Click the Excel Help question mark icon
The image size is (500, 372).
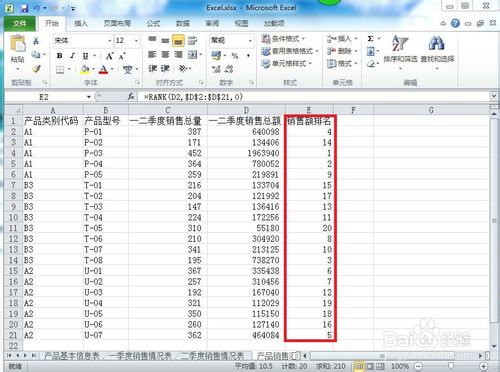pos(455,23)
